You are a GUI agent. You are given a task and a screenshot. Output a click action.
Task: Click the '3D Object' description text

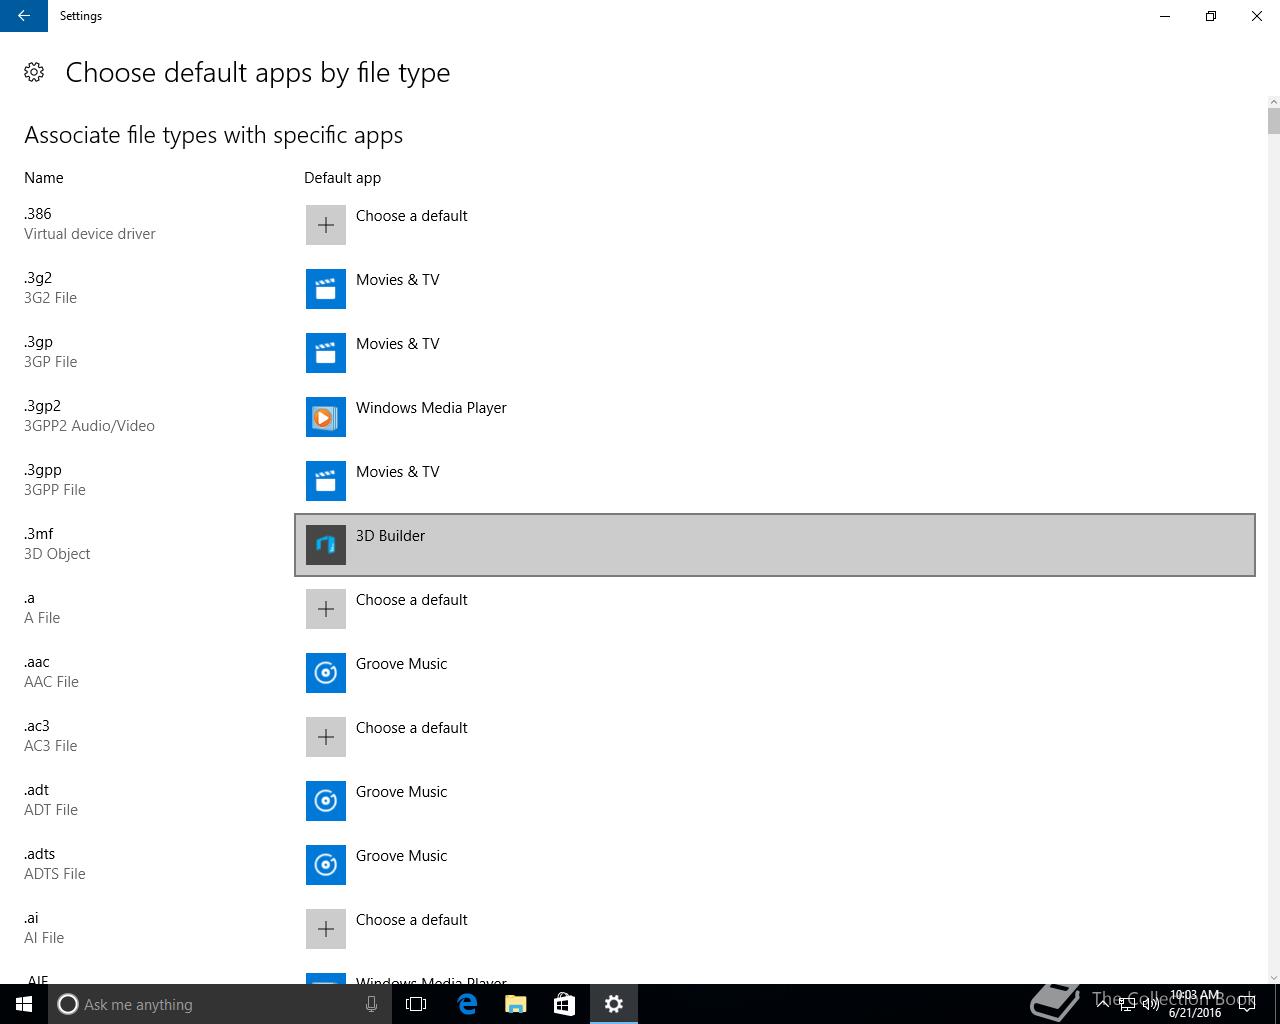[x=57, y=554]
